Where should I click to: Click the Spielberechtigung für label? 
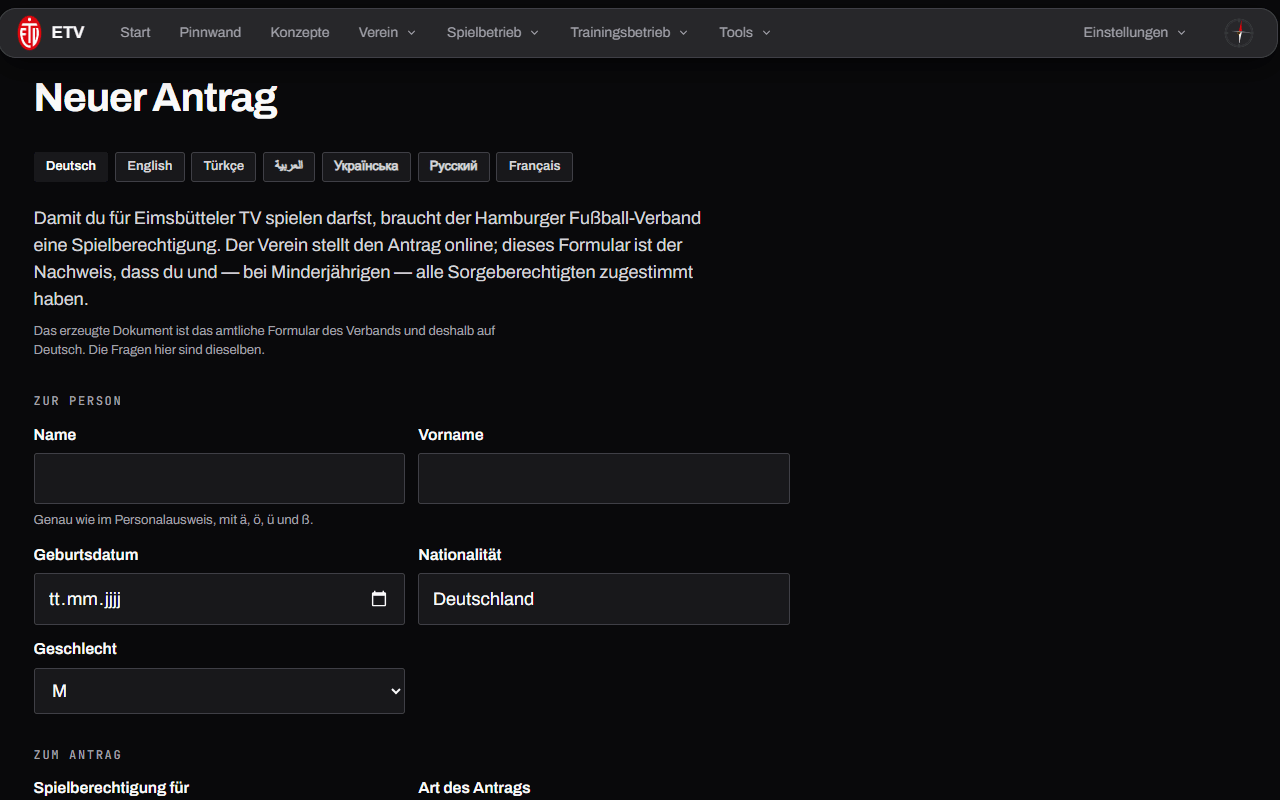111,788
